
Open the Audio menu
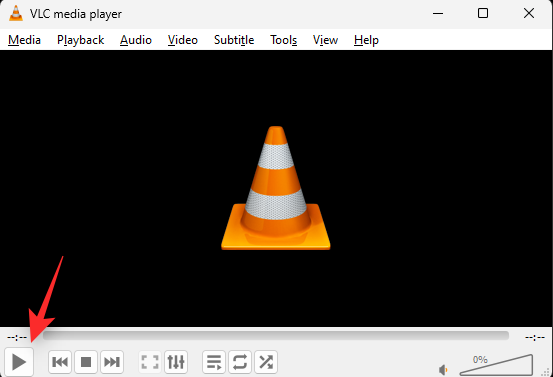pyautogui.click(x=136, y=40)
